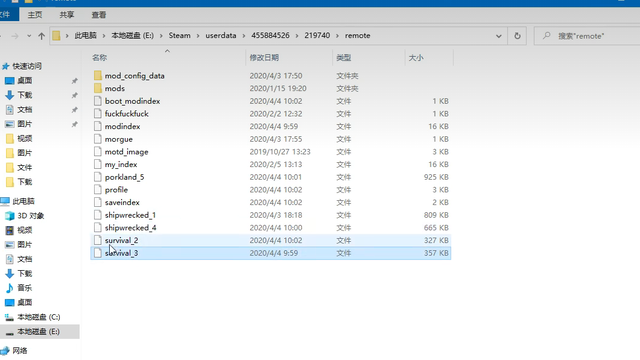Open 快速访问 in sidebar
The height and width of the screenshot is (360, 640).
click(x=27, y=66)
